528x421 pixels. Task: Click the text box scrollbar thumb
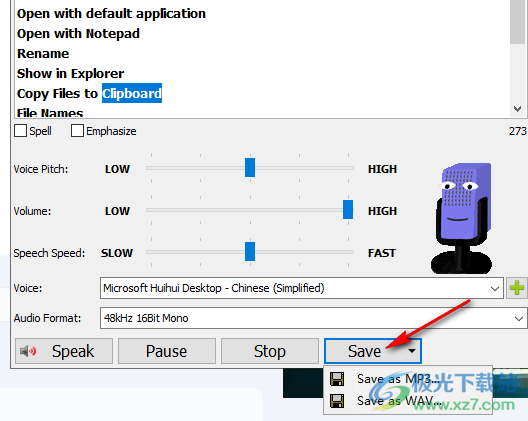(x=518, y=22)
